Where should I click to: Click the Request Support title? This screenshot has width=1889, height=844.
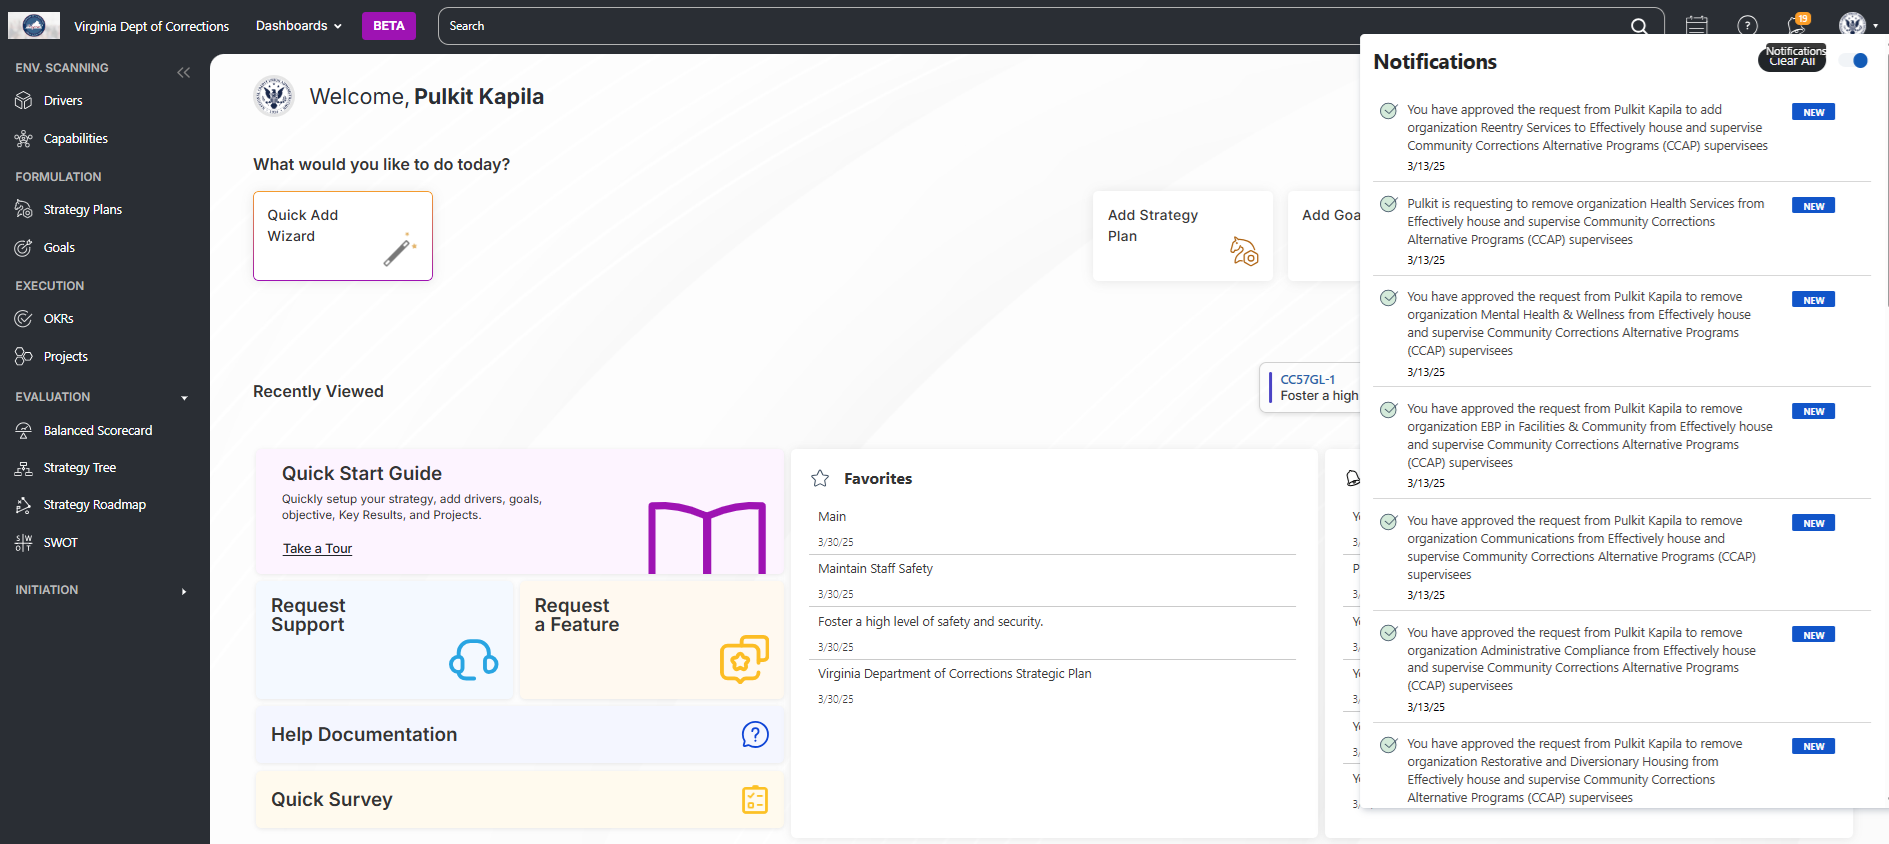pyautogui.click(x=308, y=615)
